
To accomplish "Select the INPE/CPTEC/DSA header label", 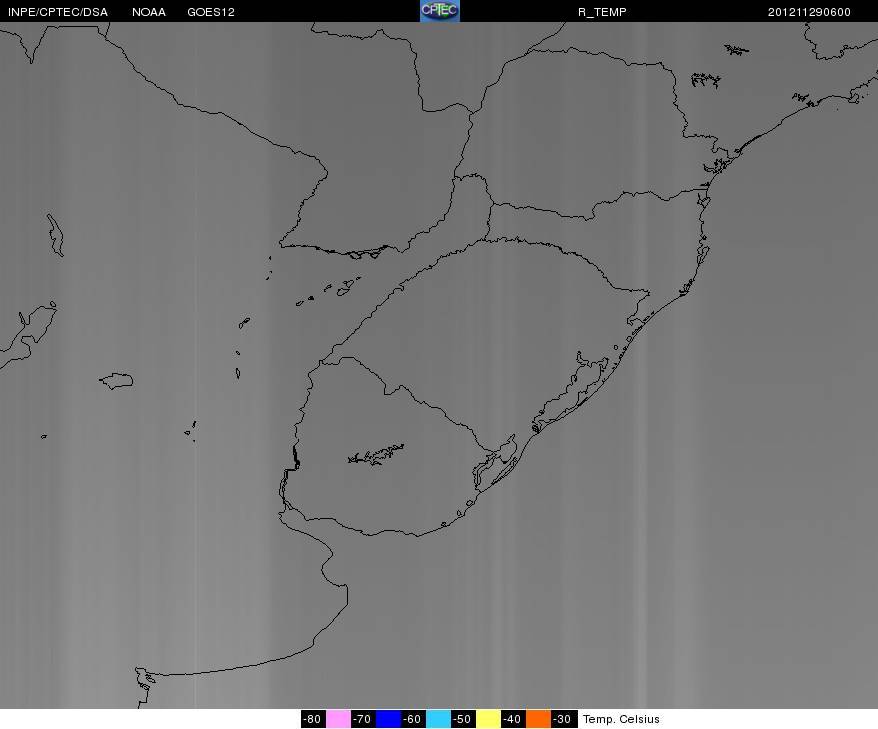I will click(x=58, y=12).
